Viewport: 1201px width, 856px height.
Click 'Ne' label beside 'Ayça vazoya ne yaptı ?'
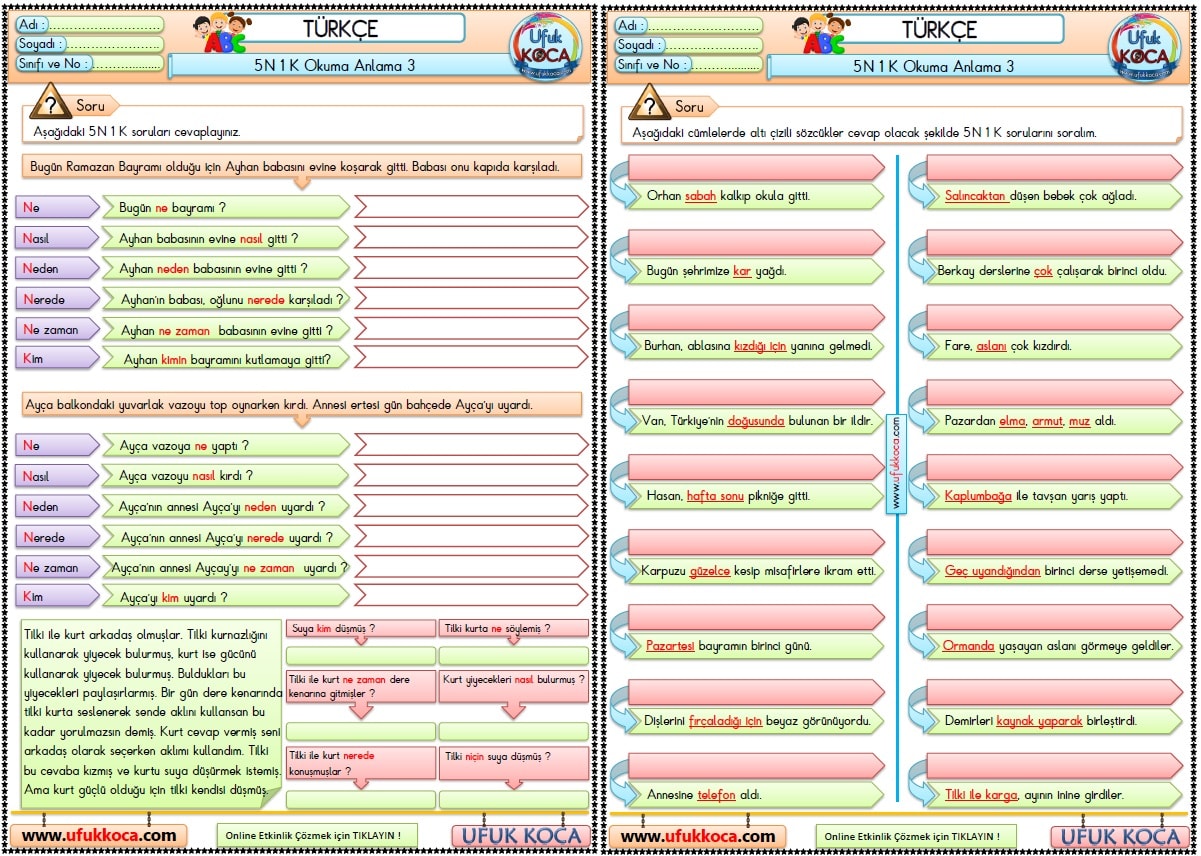pos(58,445)
